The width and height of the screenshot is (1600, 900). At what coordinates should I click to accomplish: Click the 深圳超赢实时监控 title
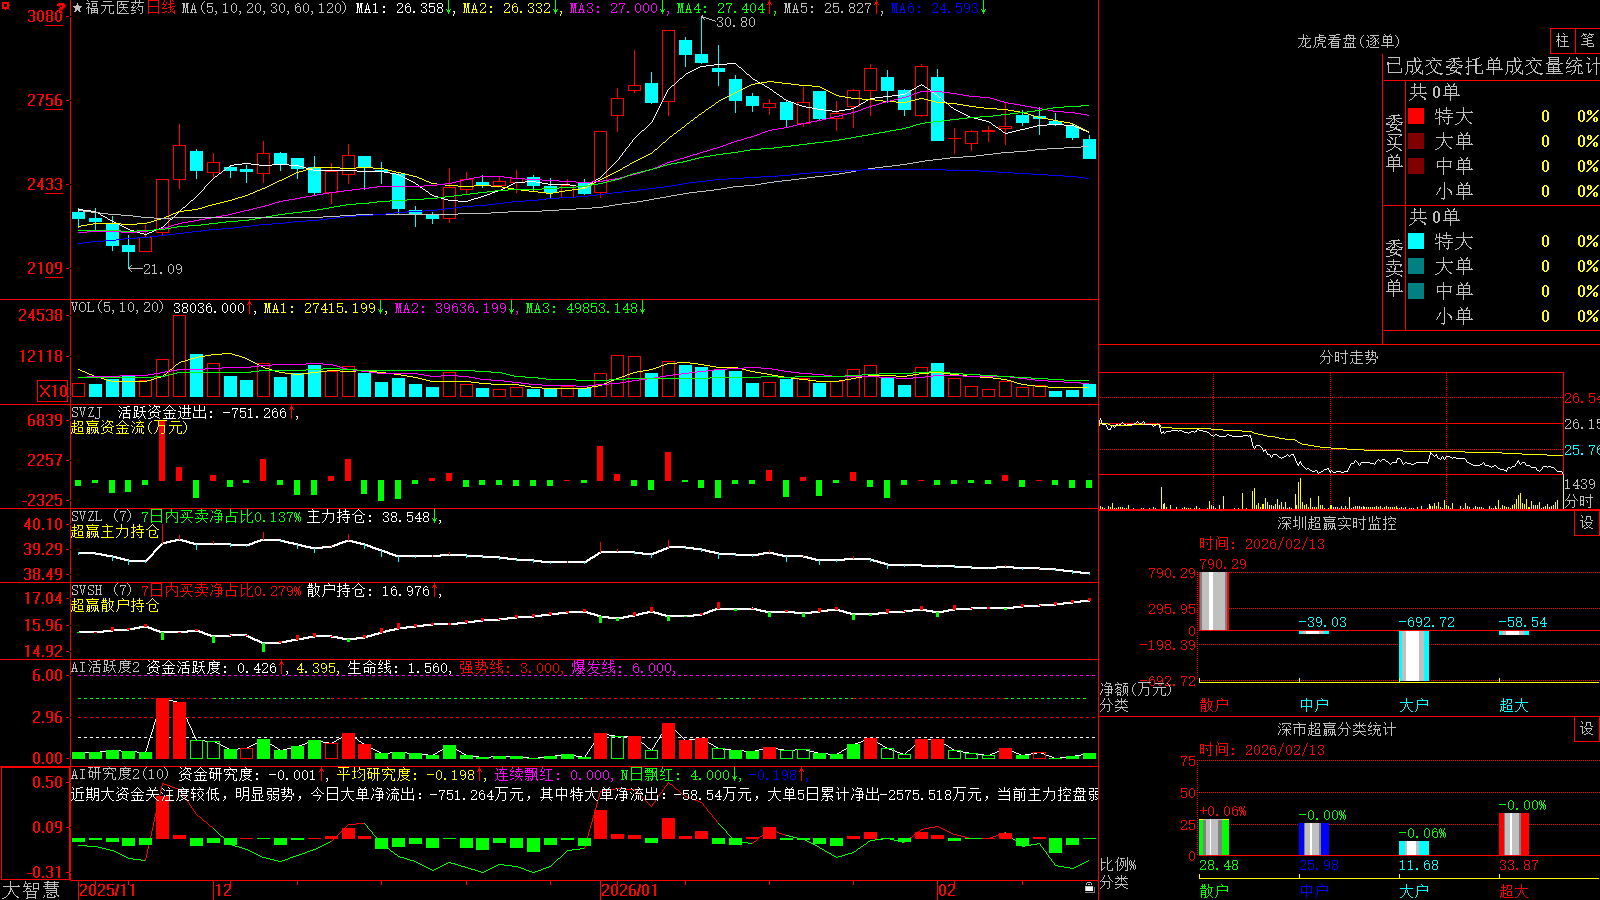coord(1337,523)
